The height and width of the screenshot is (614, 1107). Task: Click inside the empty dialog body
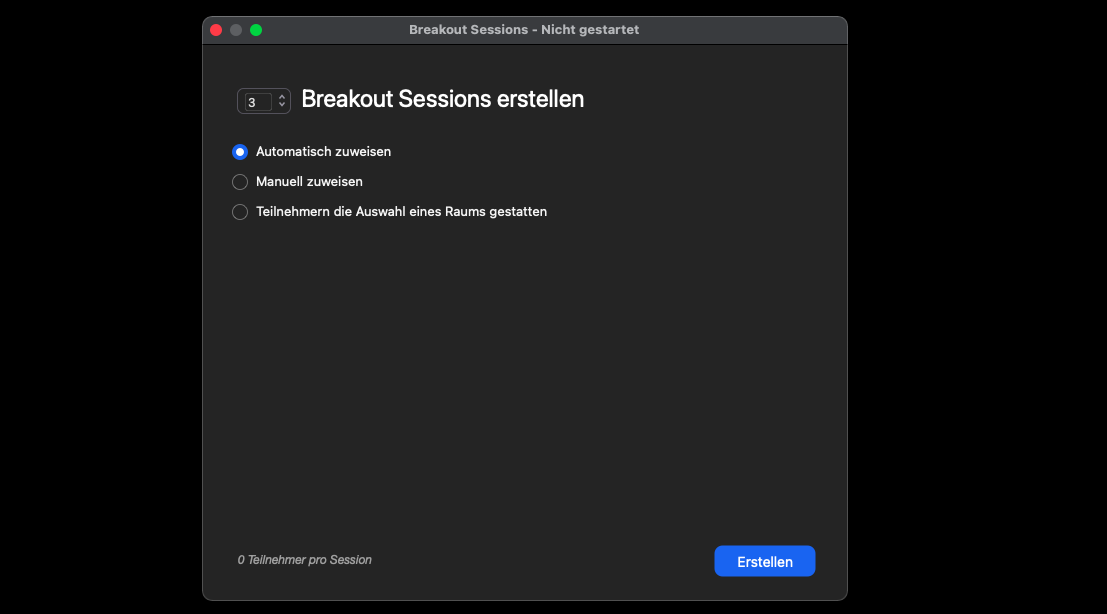coord(524,380)
